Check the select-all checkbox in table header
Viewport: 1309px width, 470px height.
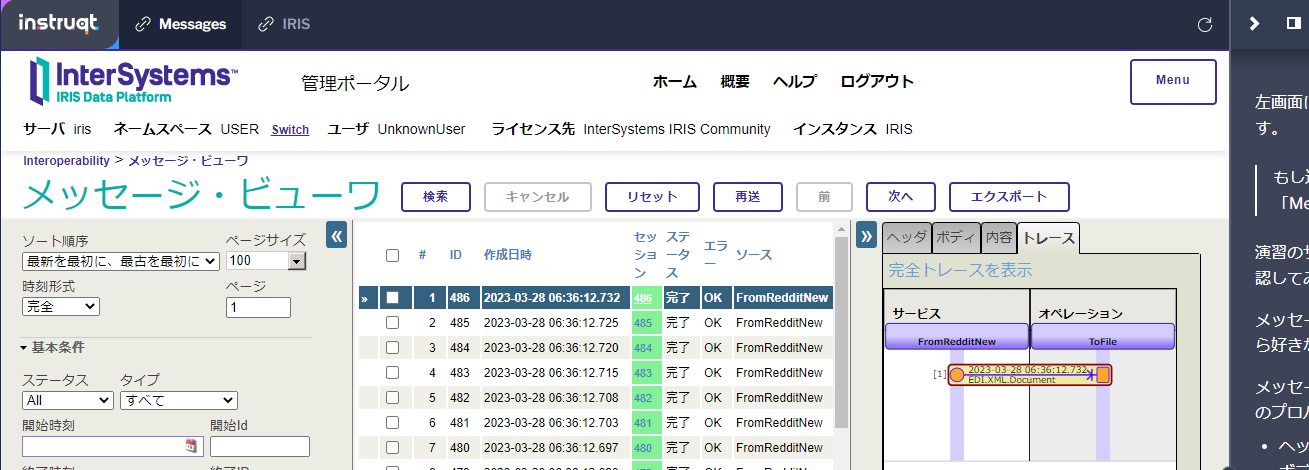pyautogui.click(x=393, y=255)
